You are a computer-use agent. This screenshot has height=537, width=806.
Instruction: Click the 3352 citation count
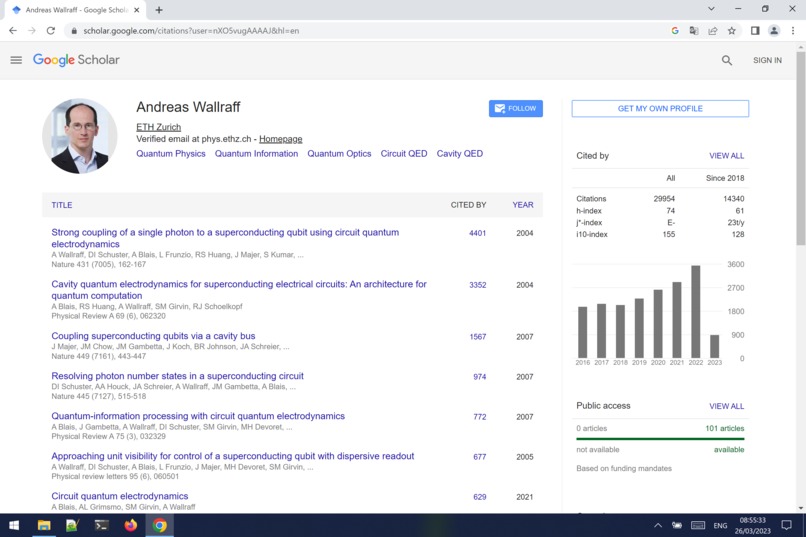click(x=478, y=285)
